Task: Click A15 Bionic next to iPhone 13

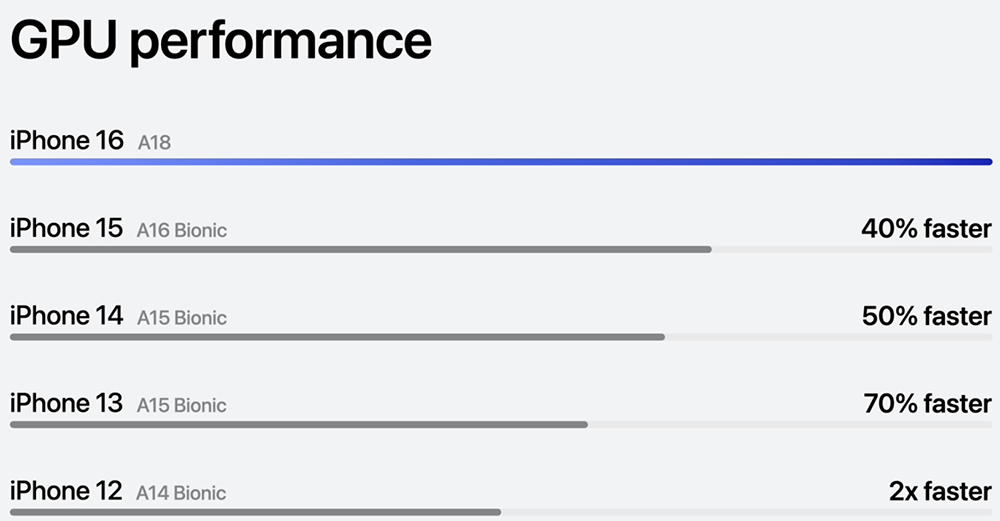Action: click(181, 406)
